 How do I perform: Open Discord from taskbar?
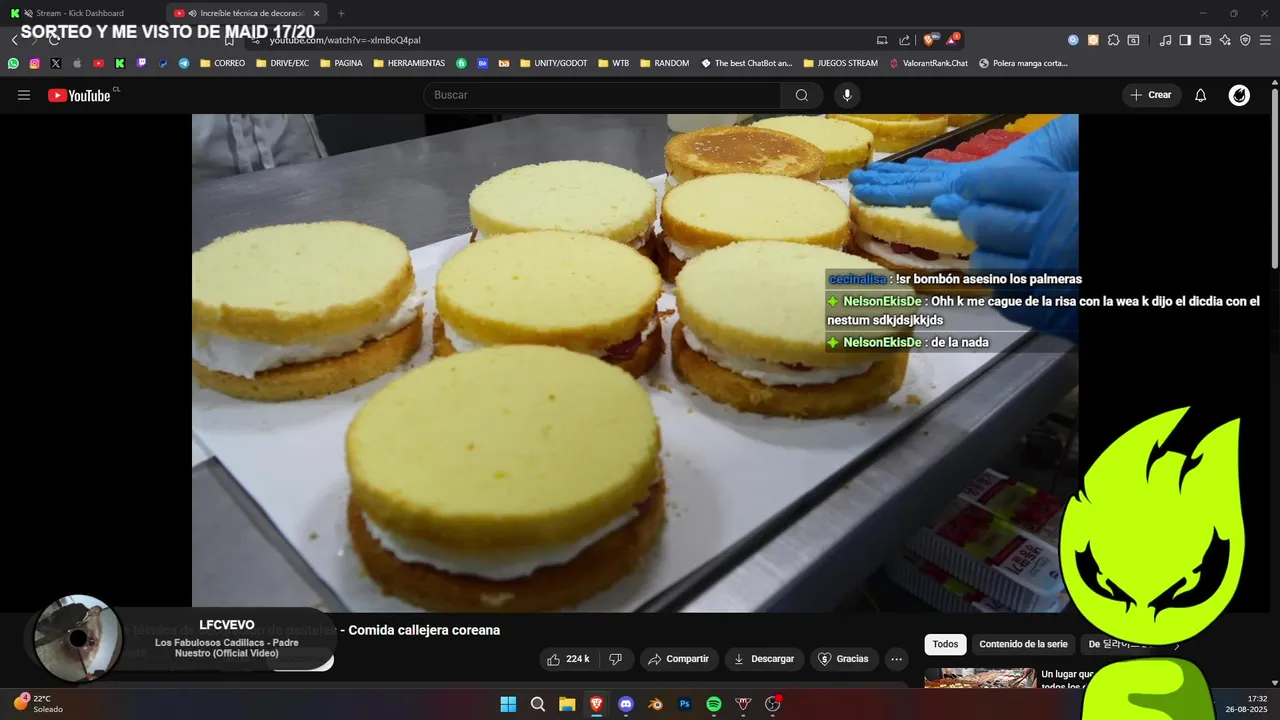(x=626, y=704)
